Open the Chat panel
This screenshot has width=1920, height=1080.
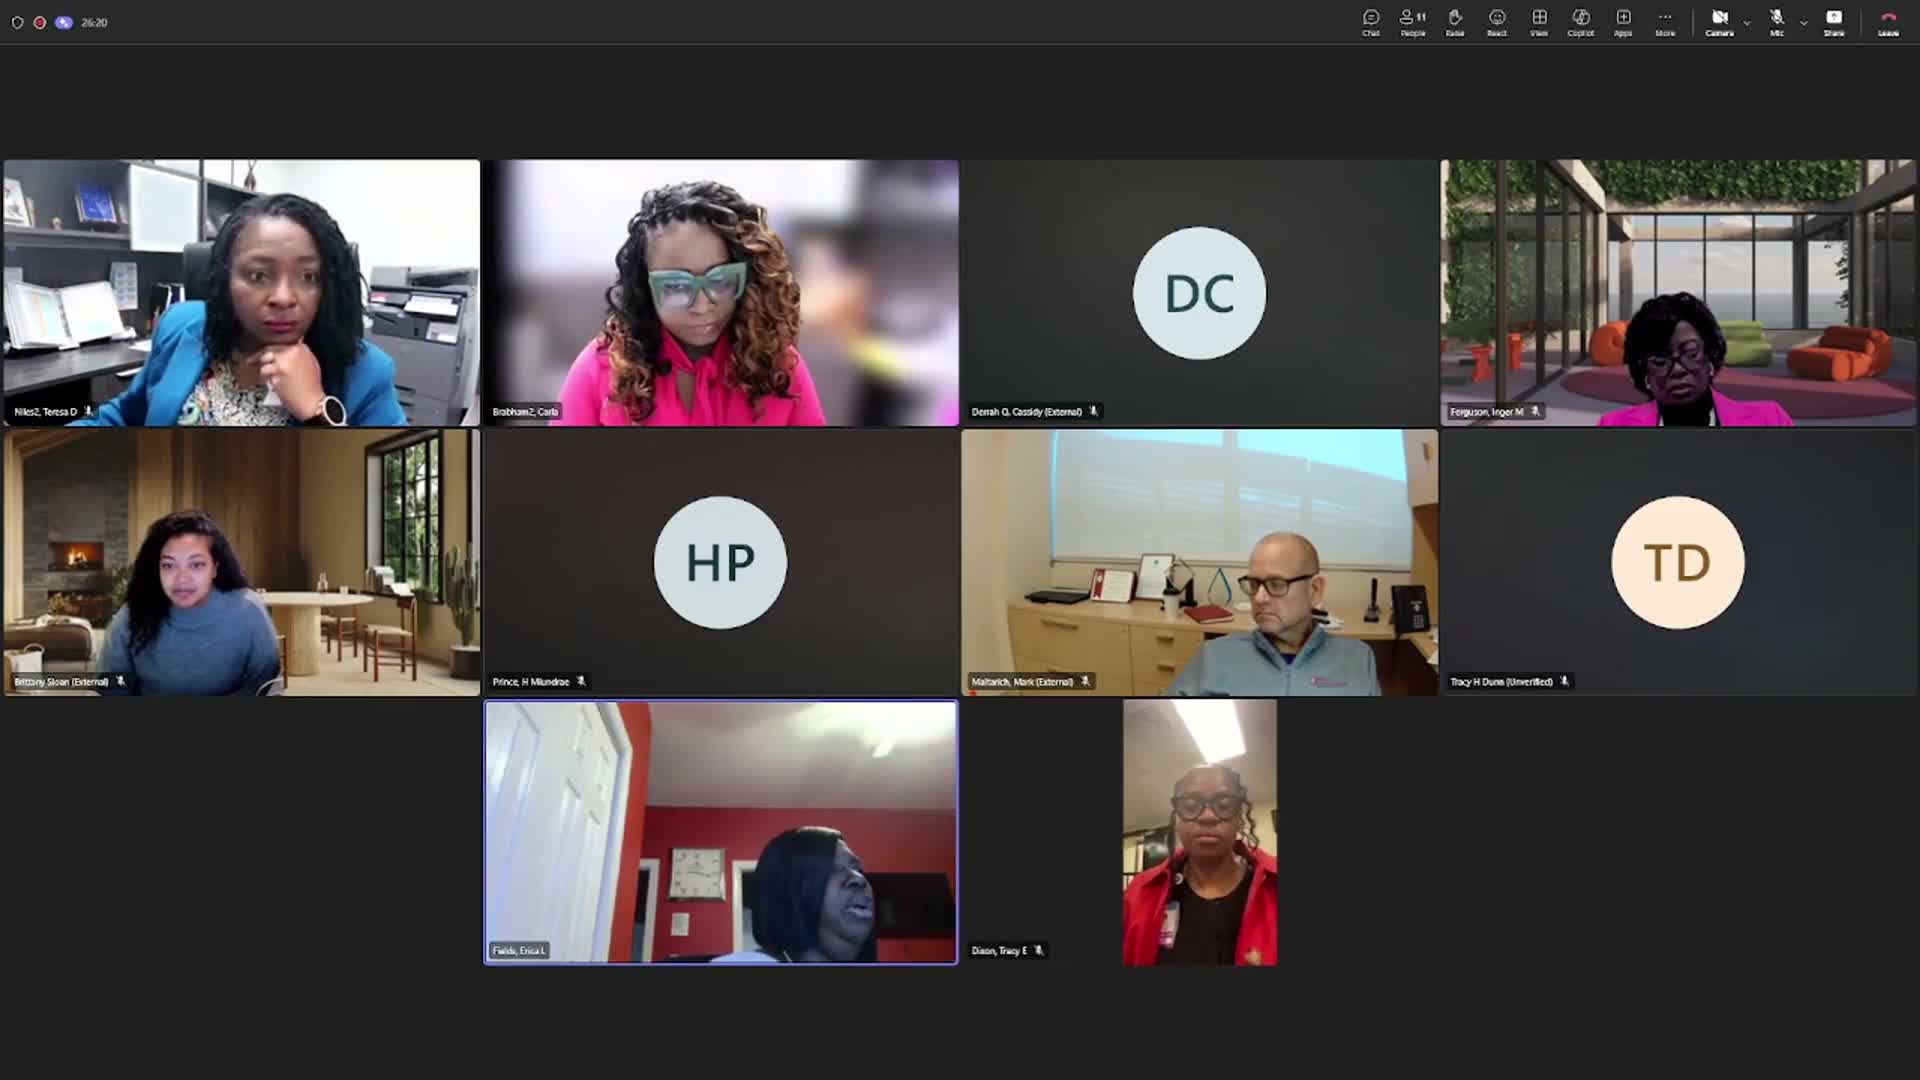1371,22
